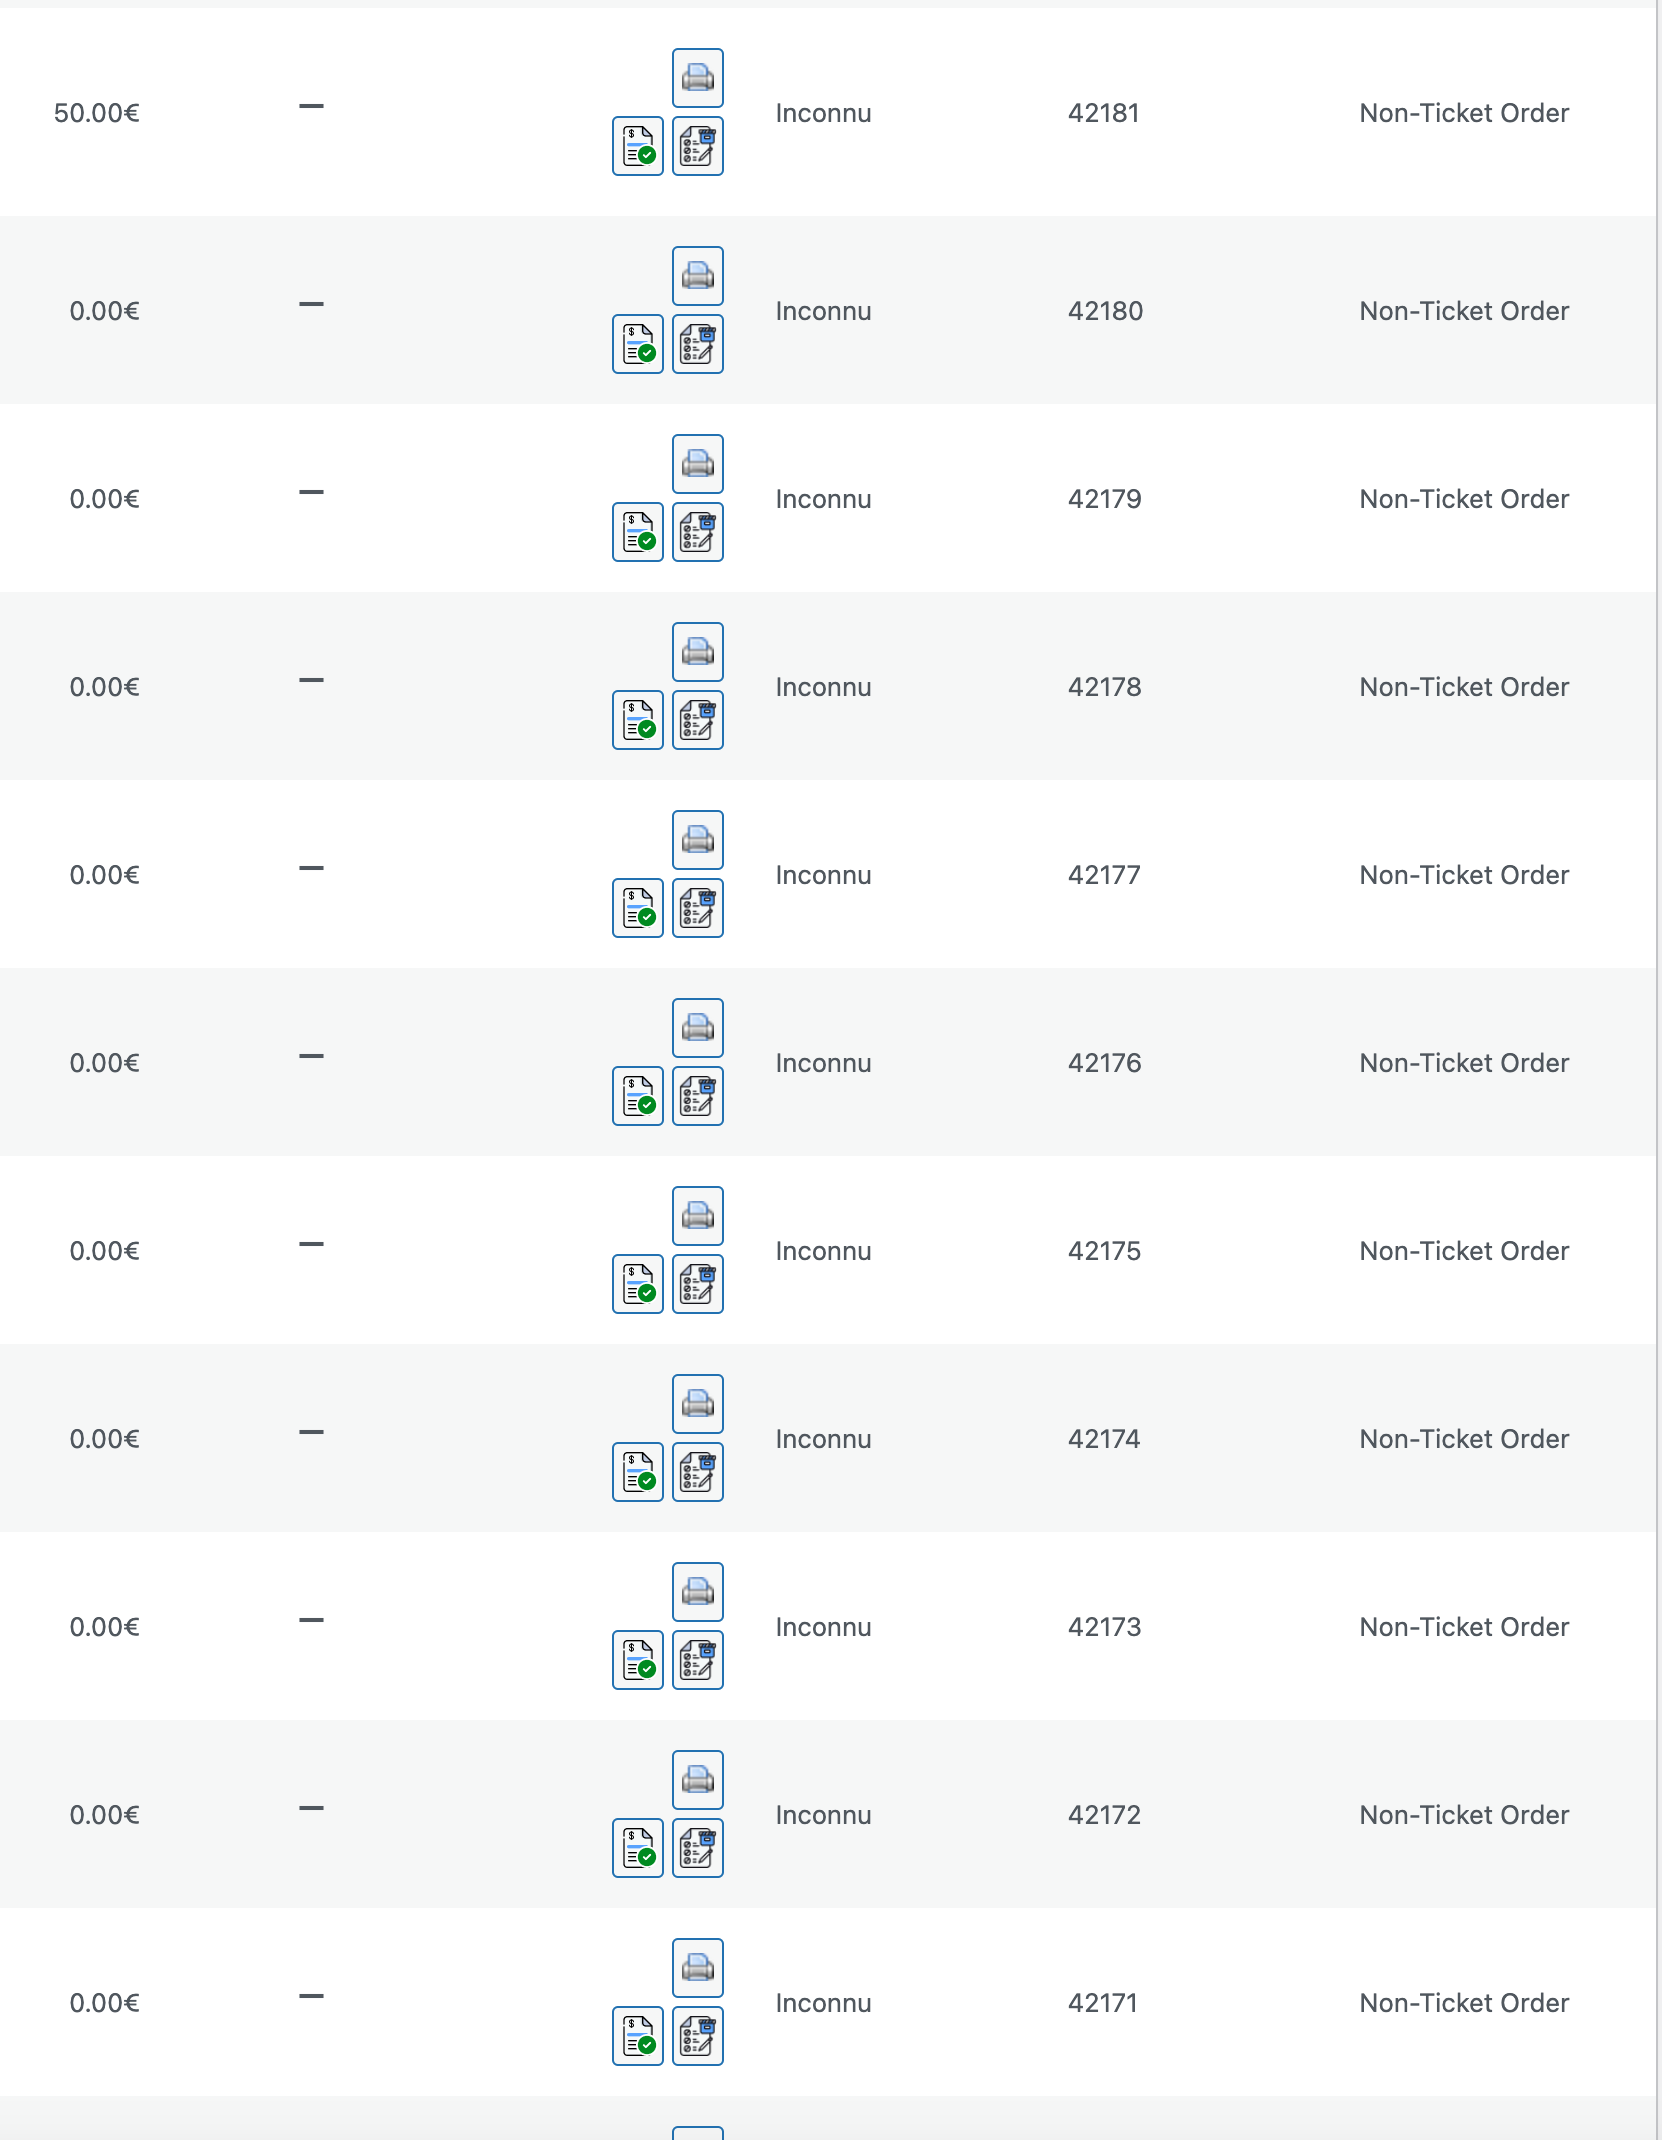View invoice document icon for order 42174
Viewport: 1662px width, 2140px height.
coord(638,1472)
